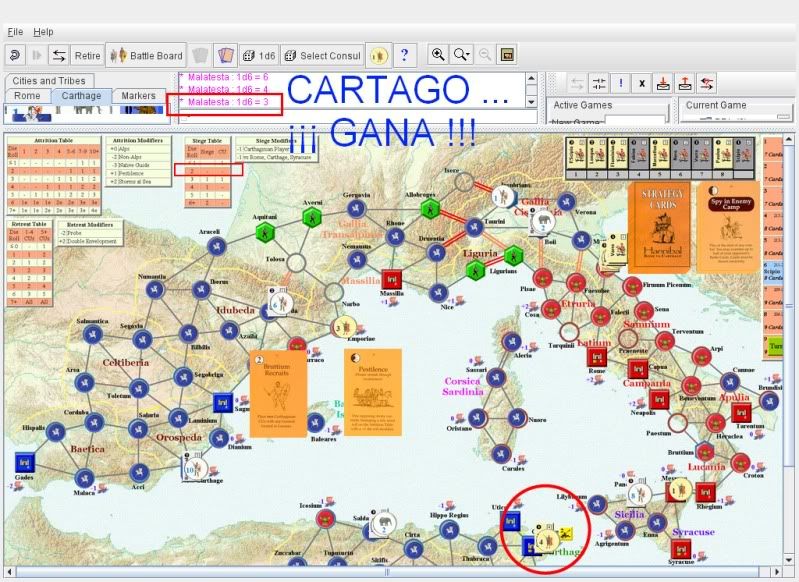
Task: Select the army counter at New Carthage
Action: (x=196, y=469)
